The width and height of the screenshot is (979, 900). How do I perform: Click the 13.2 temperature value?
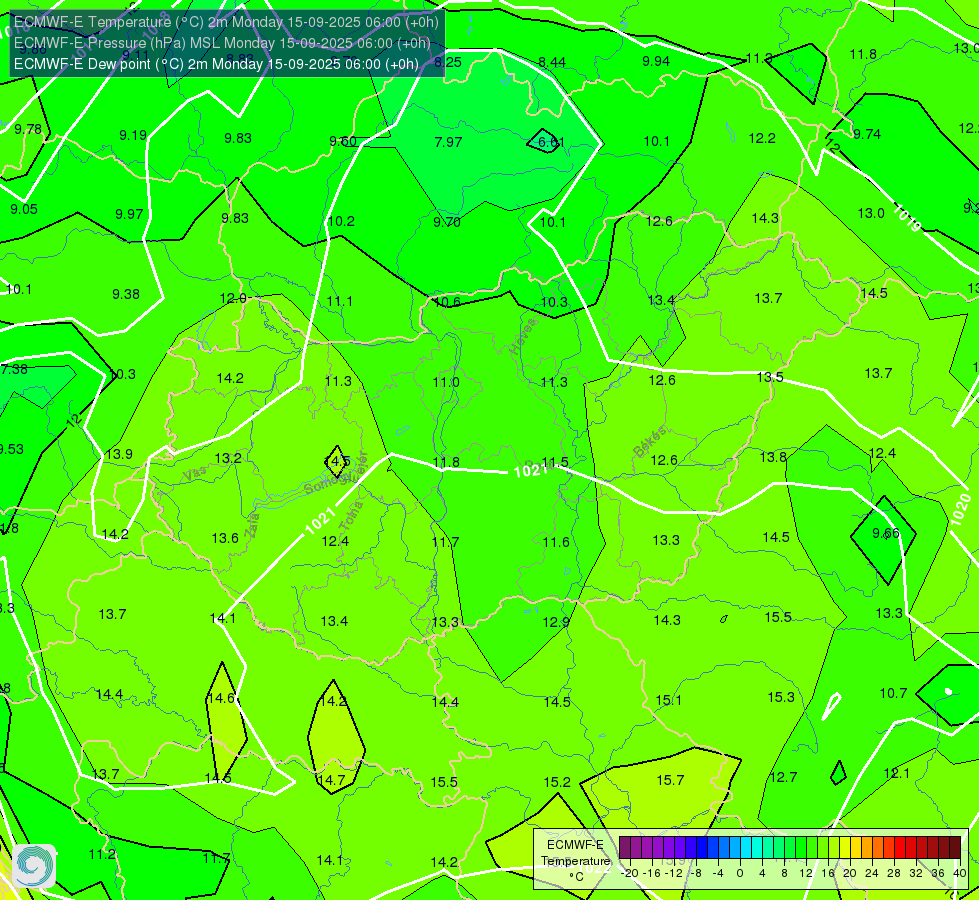point(228,458)
